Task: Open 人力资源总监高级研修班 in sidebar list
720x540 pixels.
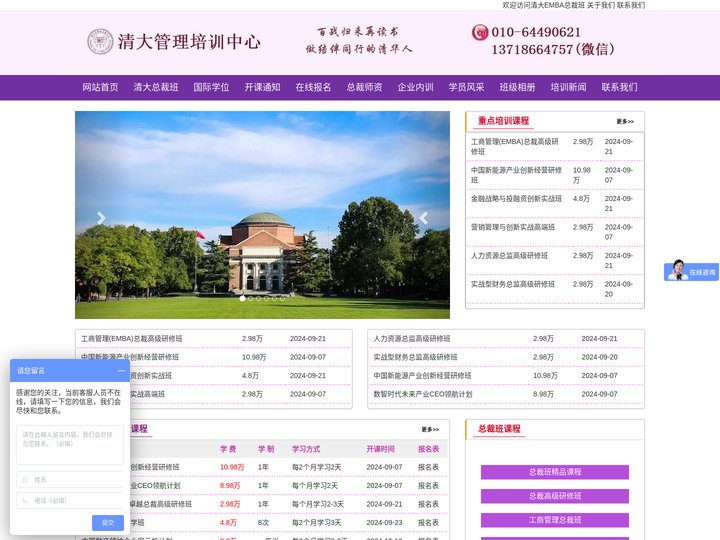Action: tap(509, 256)
